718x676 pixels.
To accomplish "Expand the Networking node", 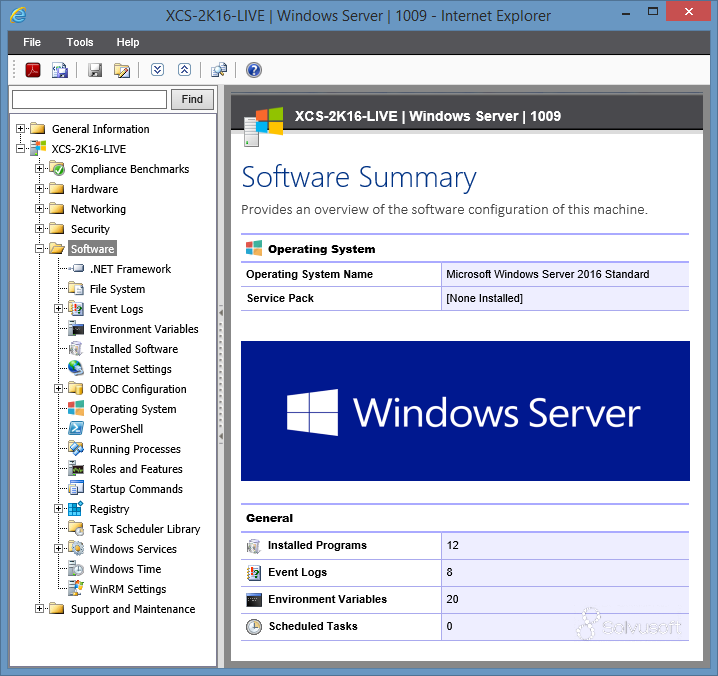I will point(39,208).
